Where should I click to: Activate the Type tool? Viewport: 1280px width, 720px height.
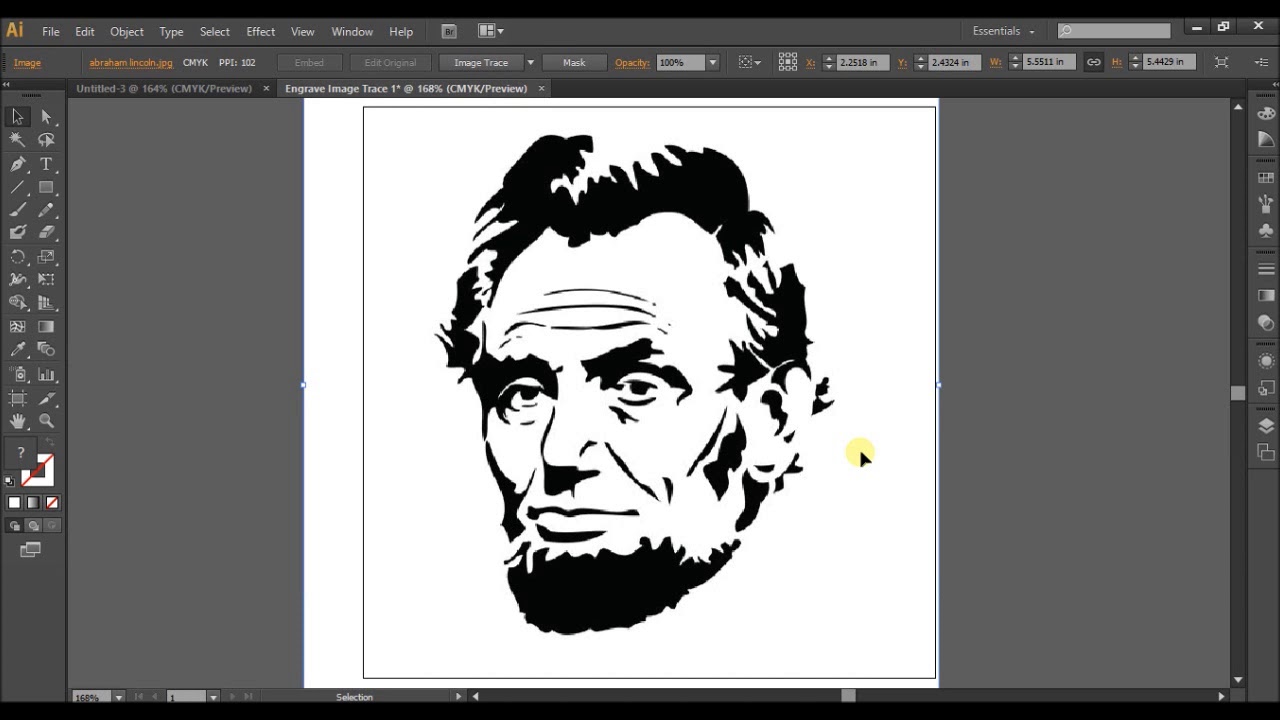[46, 164]
